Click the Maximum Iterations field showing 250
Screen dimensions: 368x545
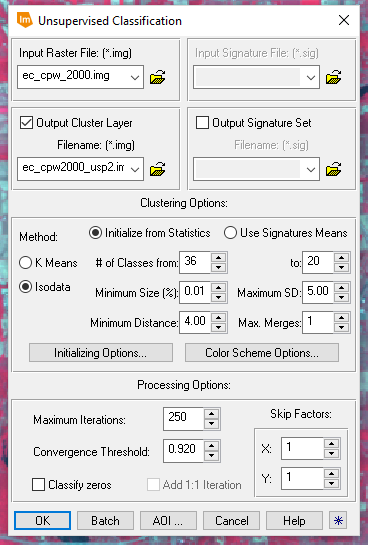click(183, 418)
